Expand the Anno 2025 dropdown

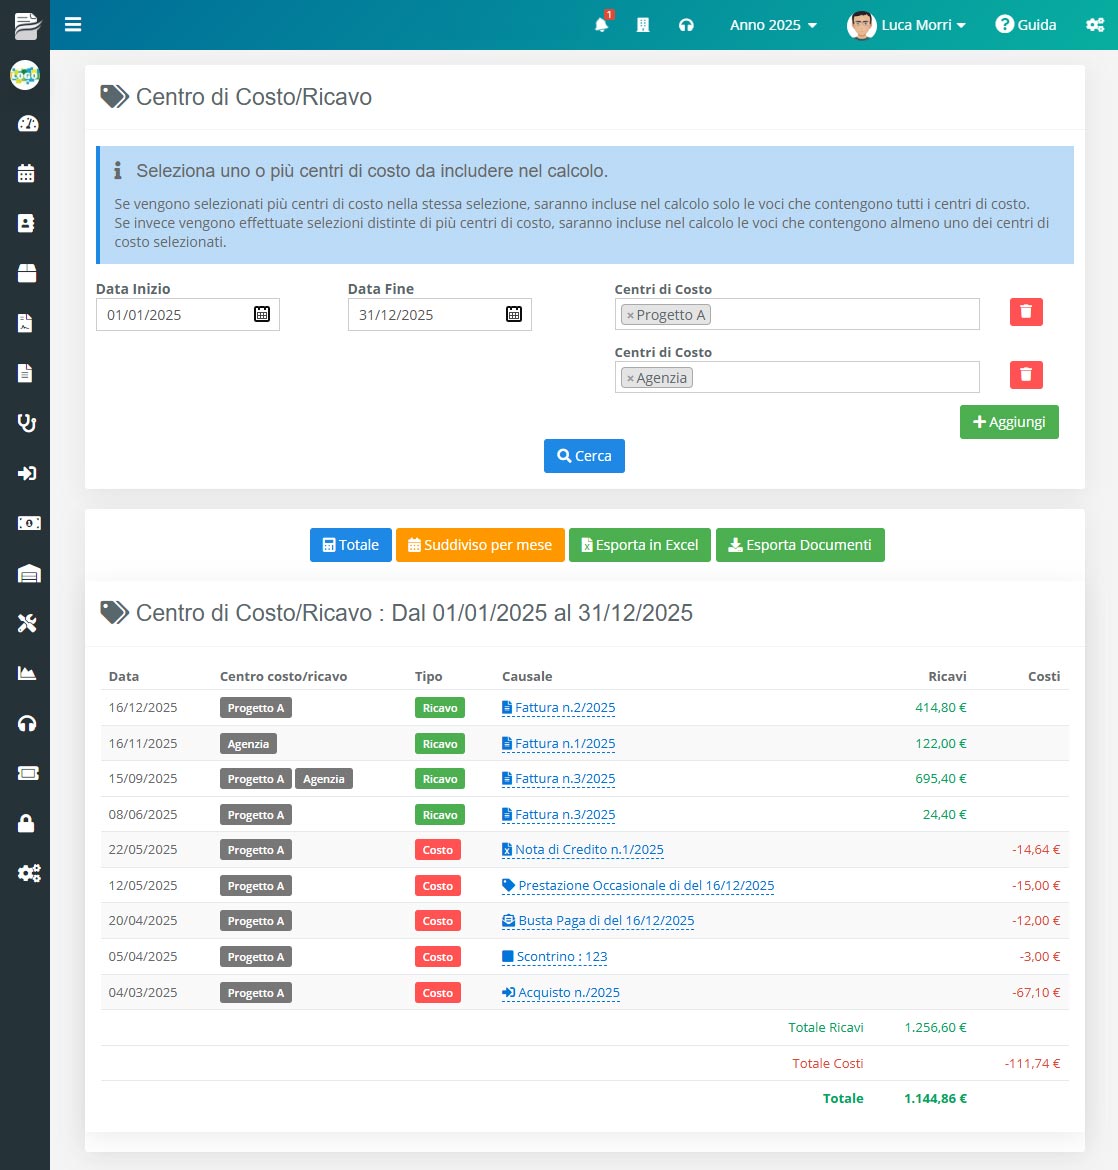pyautogui.click(x=773, y=25)
